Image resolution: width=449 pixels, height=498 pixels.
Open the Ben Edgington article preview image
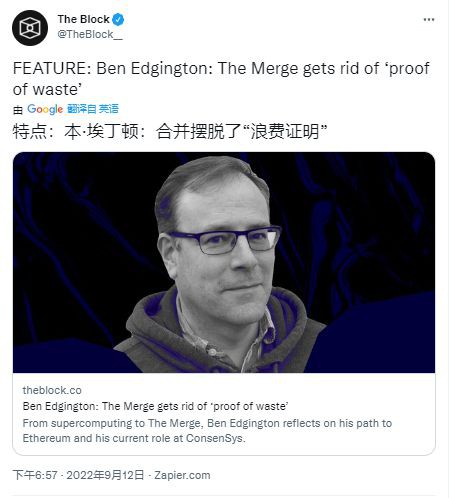pyautogui.click(x=224, y=262)
